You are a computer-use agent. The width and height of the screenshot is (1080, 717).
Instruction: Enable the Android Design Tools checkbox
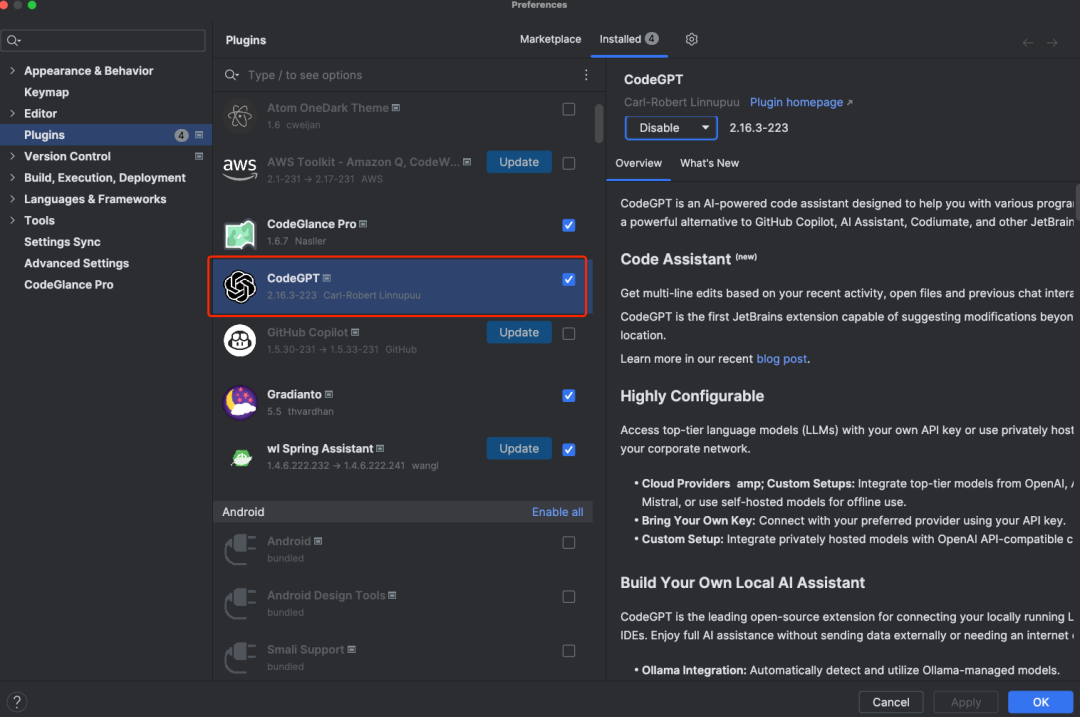pos(568,596)
